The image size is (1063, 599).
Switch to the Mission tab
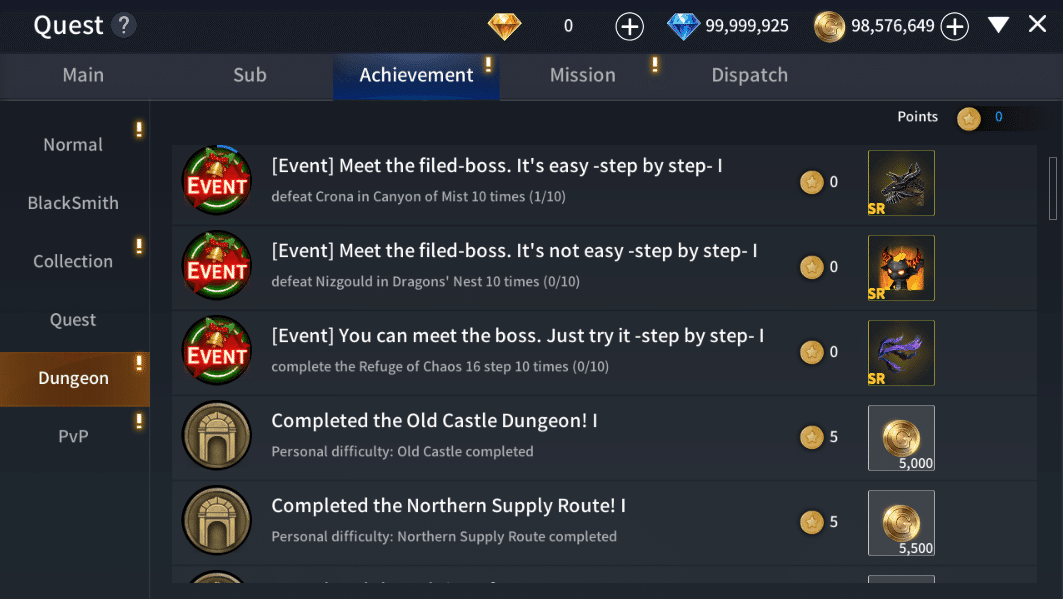click(x=583, y=75)
